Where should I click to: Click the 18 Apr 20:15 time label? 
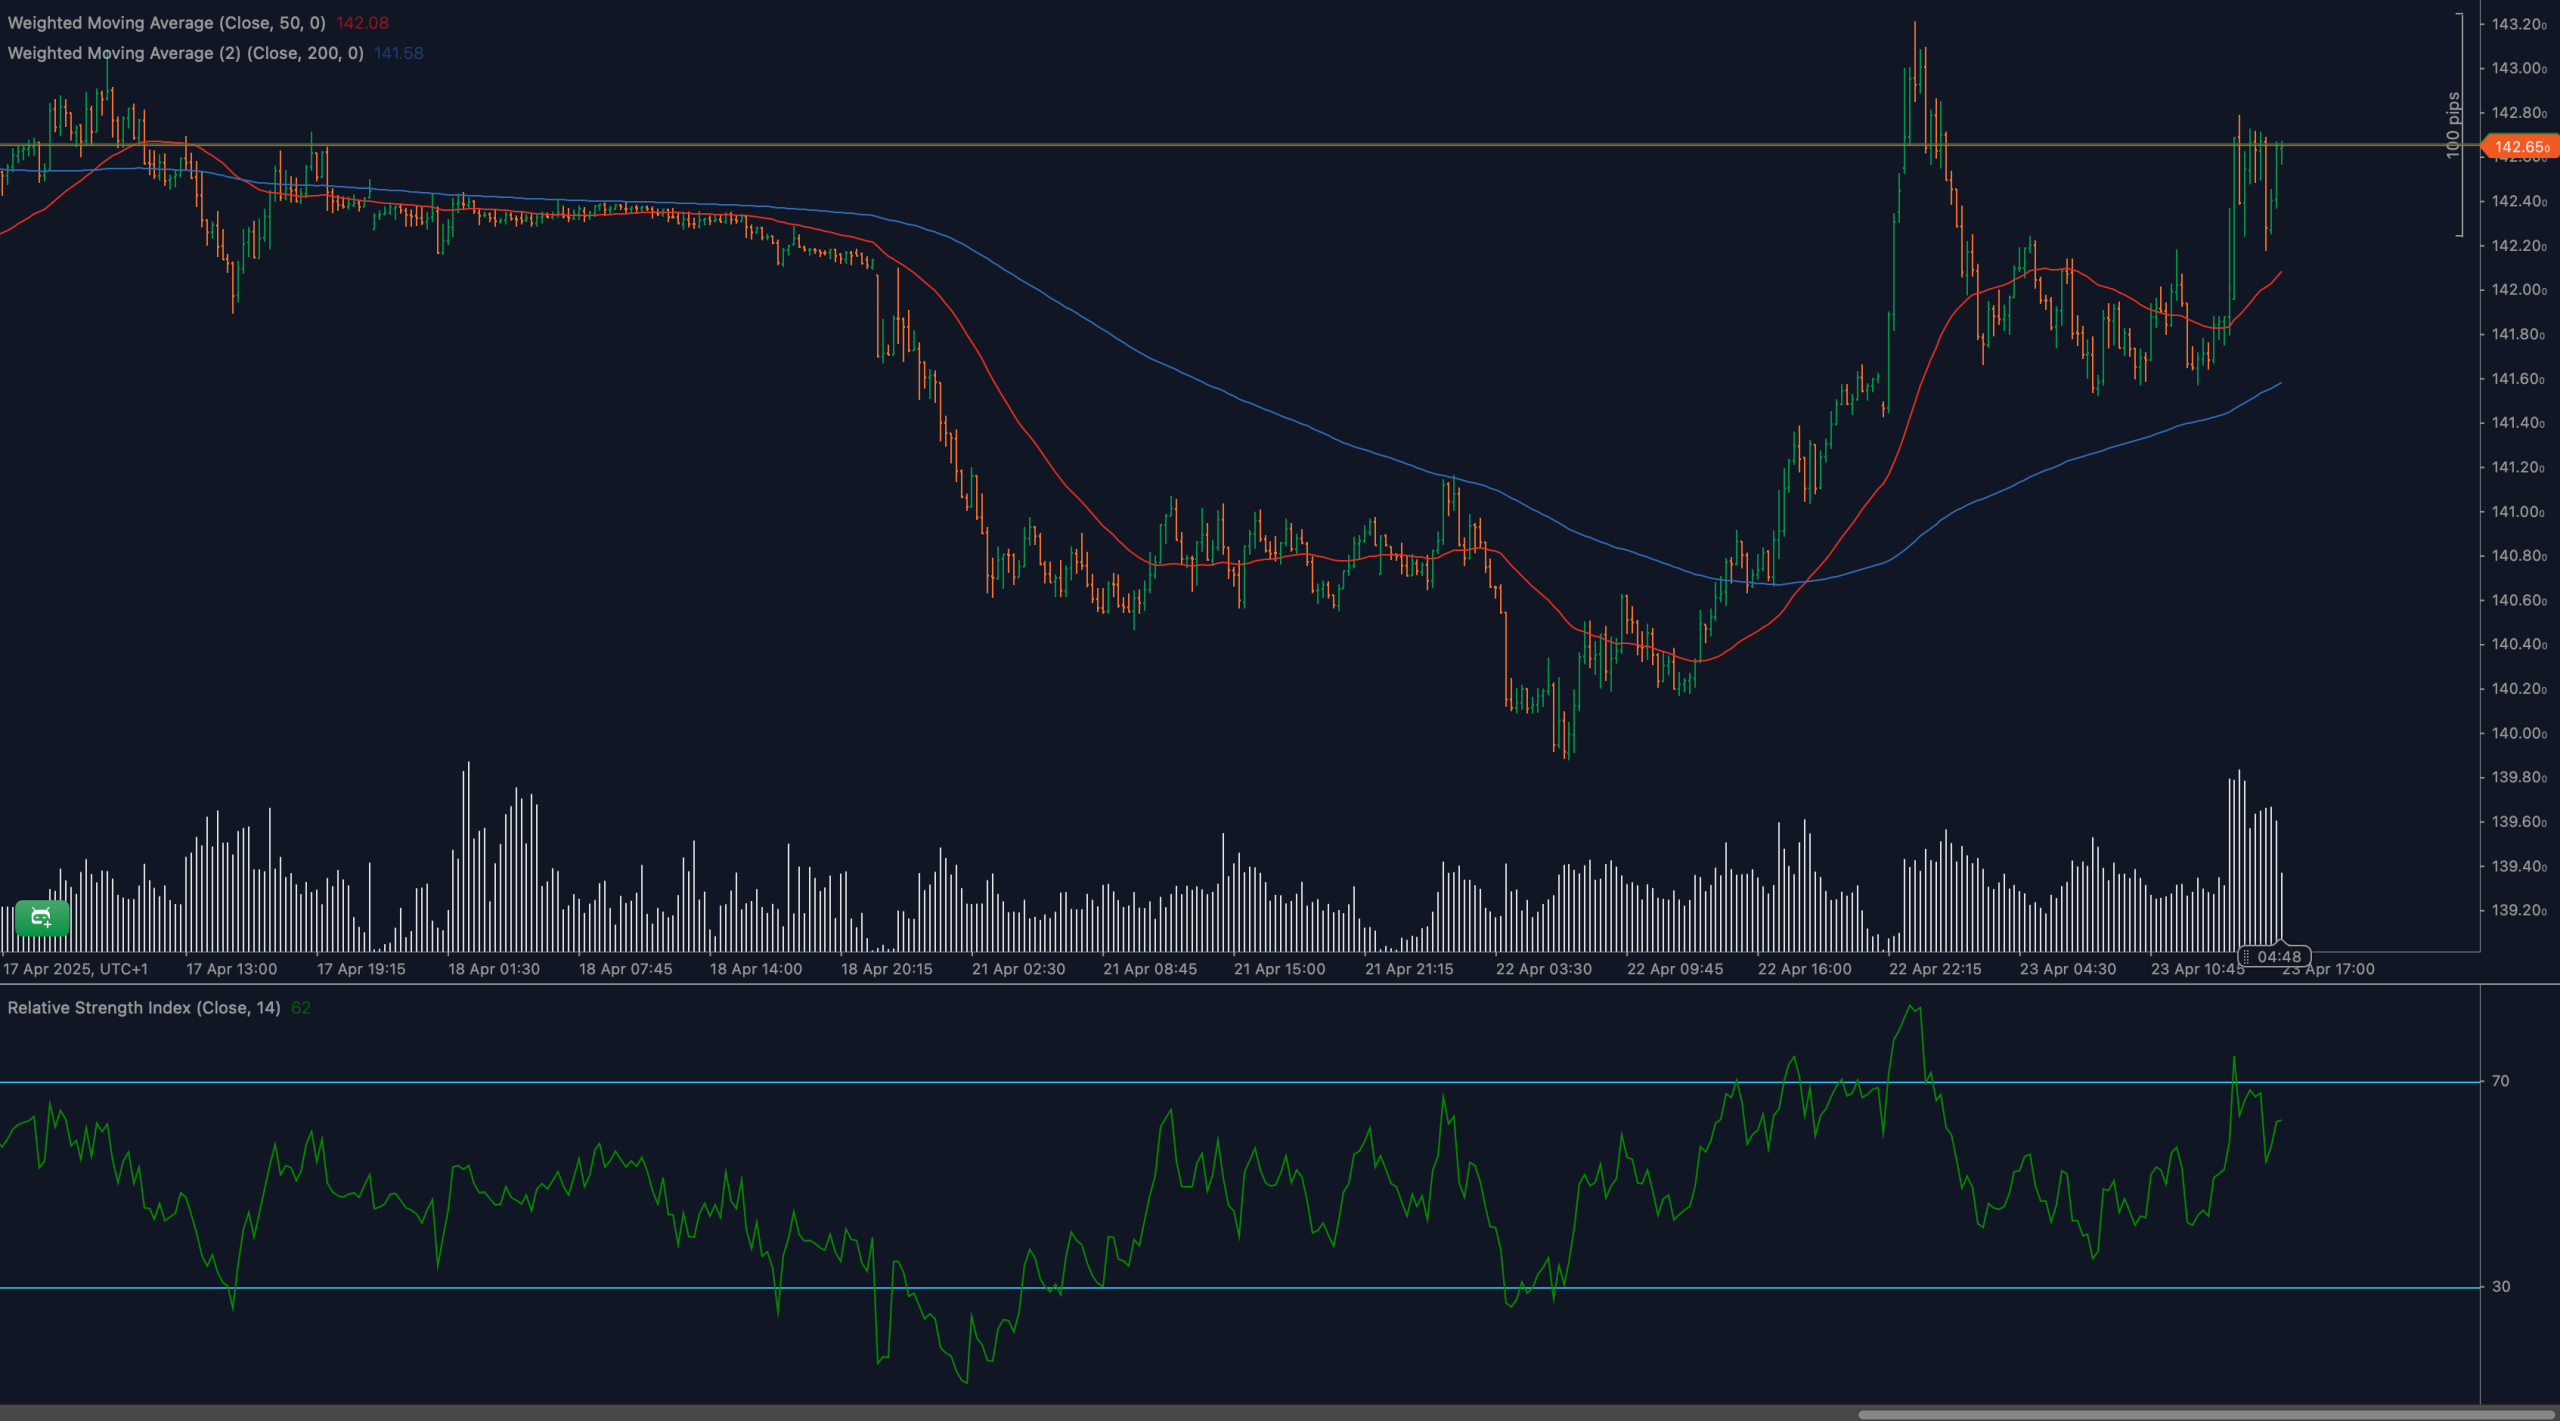pyautogui.click(x=887, y=969)
